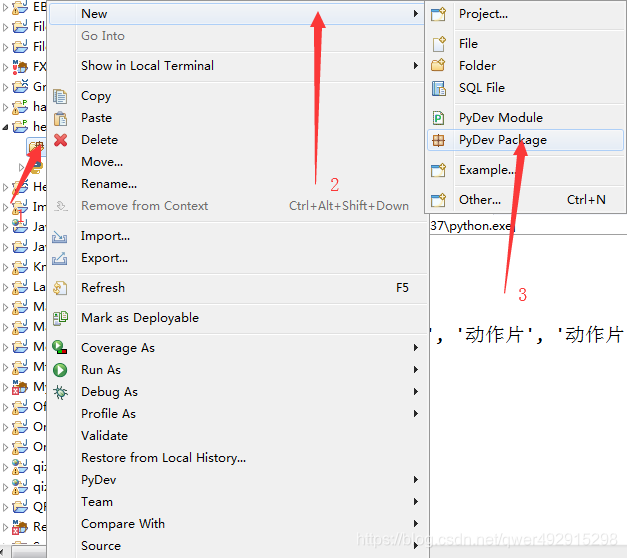
Task: Open the New submenu
Action: (237, 14)
